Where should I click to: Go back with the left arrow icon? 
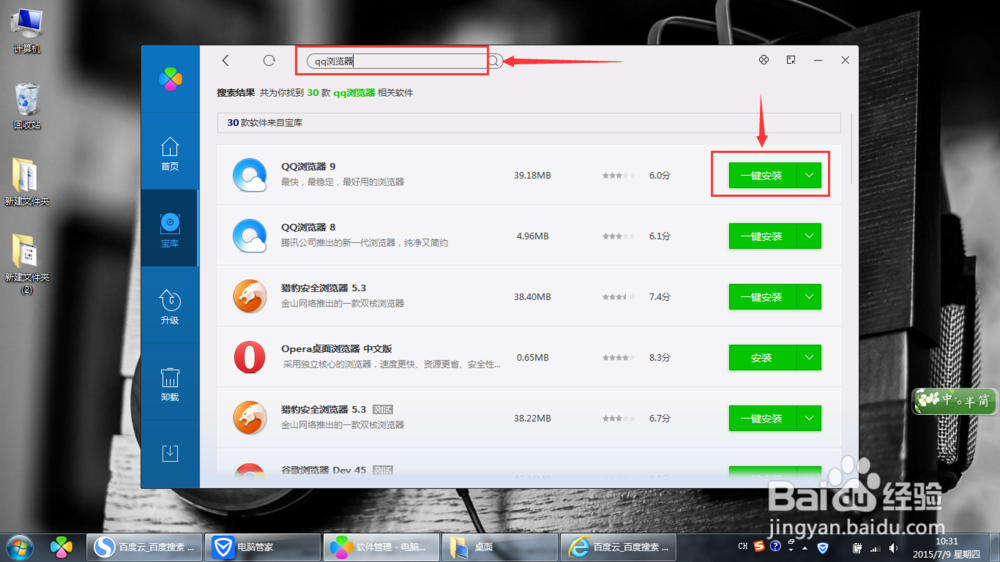[x=225, y=61]
